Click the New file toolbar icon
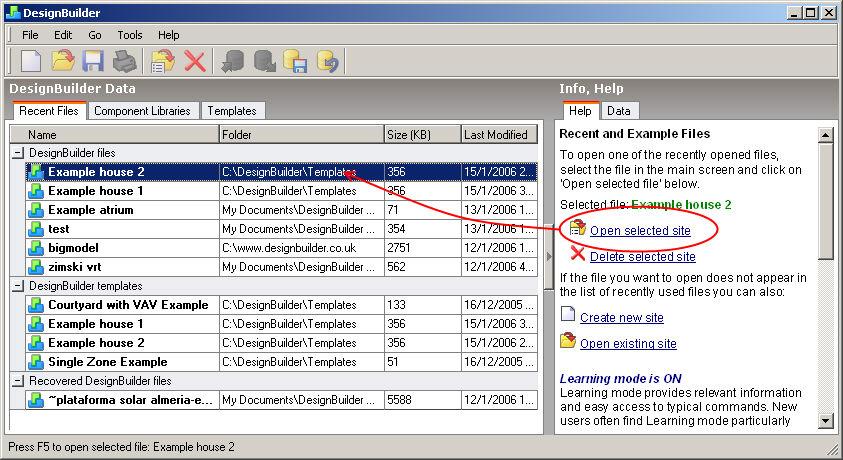 coord(31,61)
